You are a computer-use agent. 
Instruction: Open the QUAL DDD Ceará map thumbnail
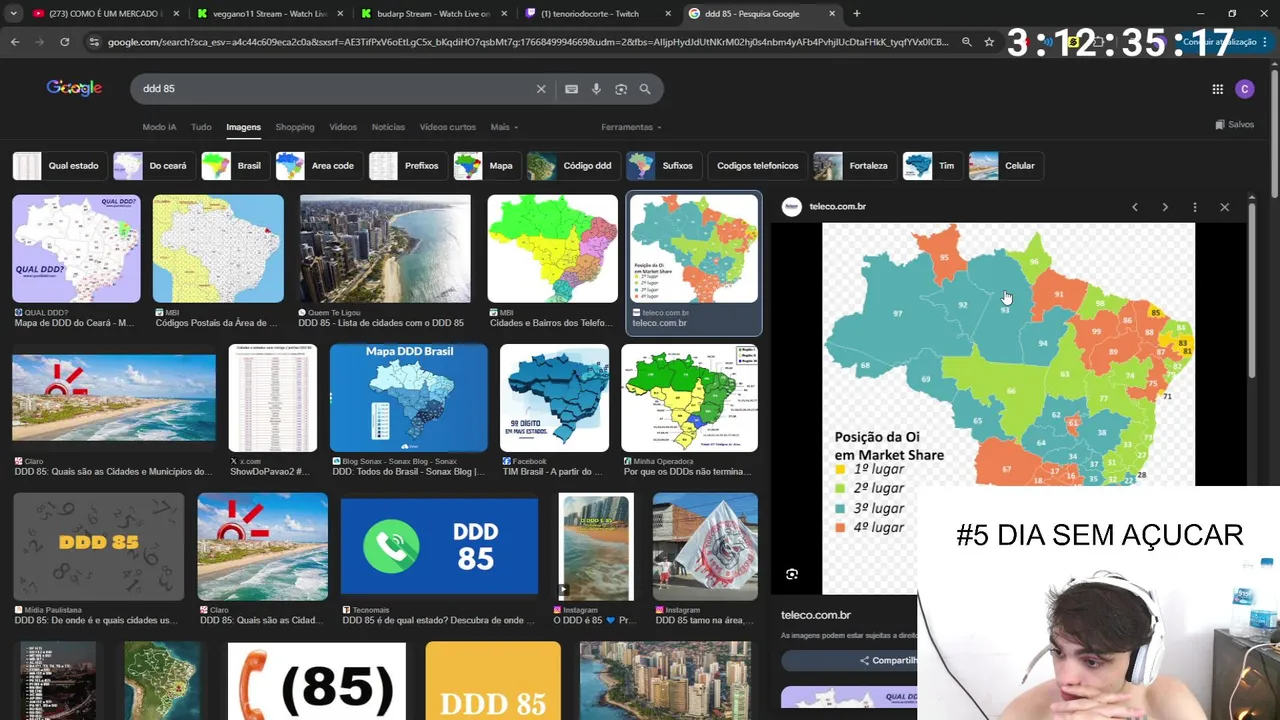click(76, 248)
